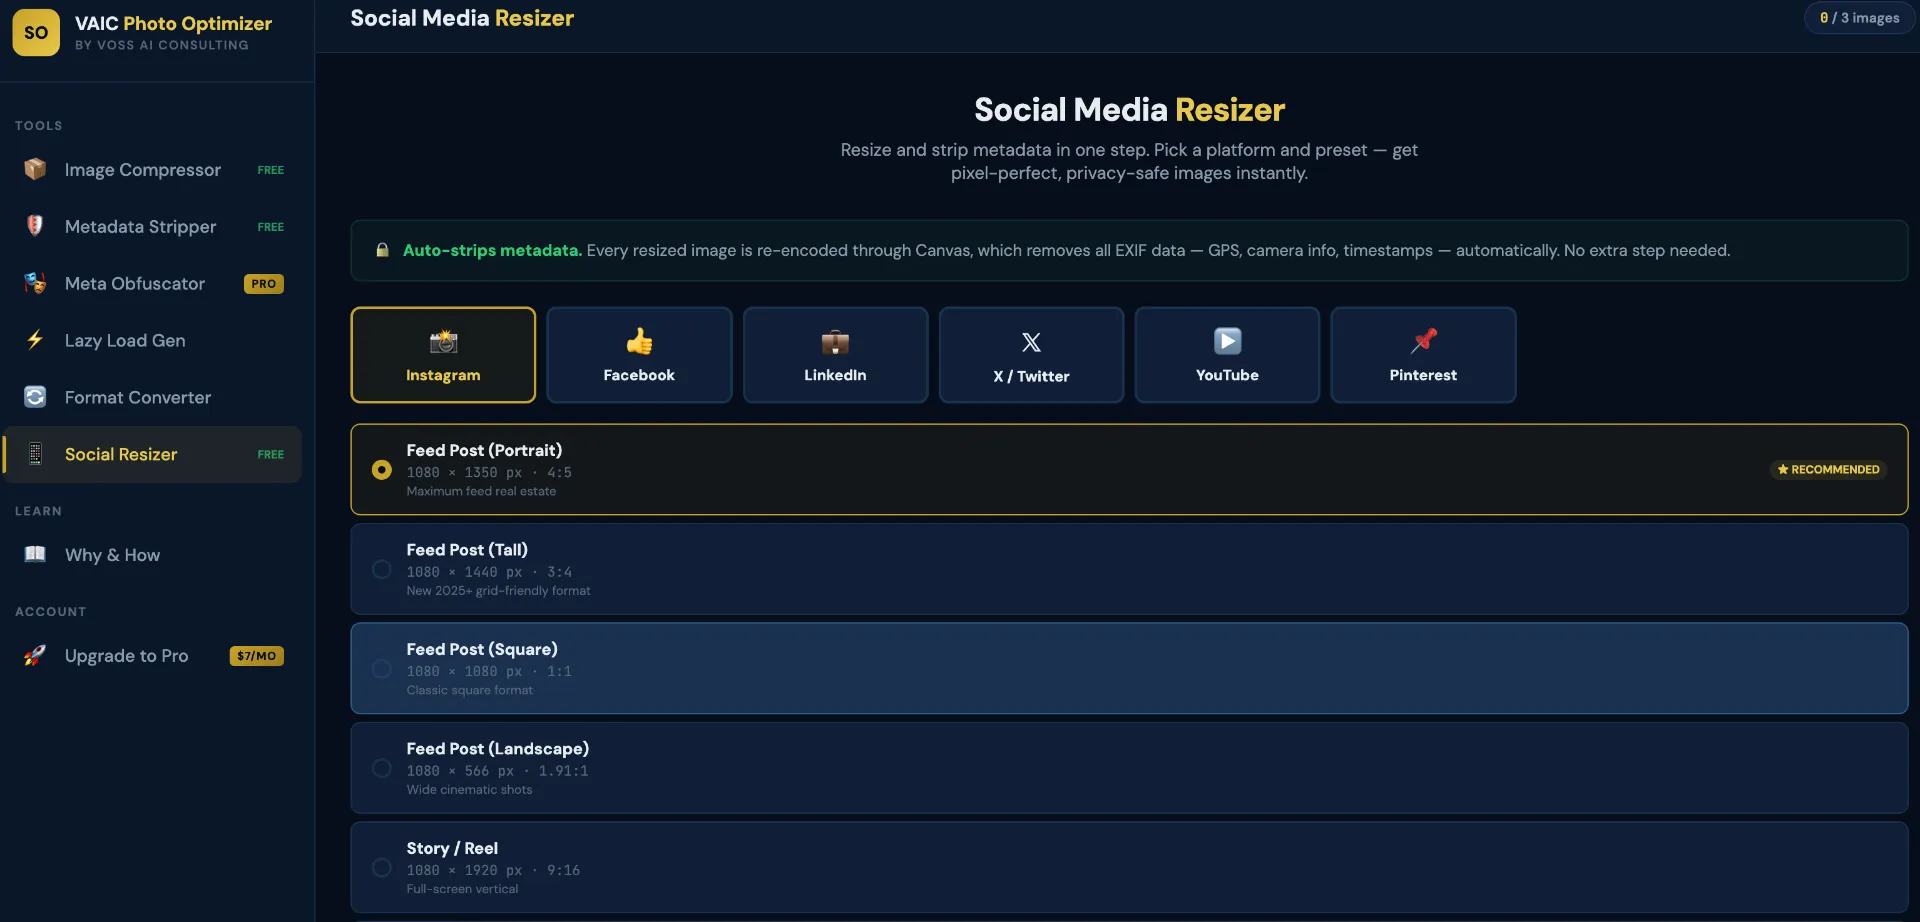Click the Why & How book icon
The image size is (1920, 922).
click(35, 554)
